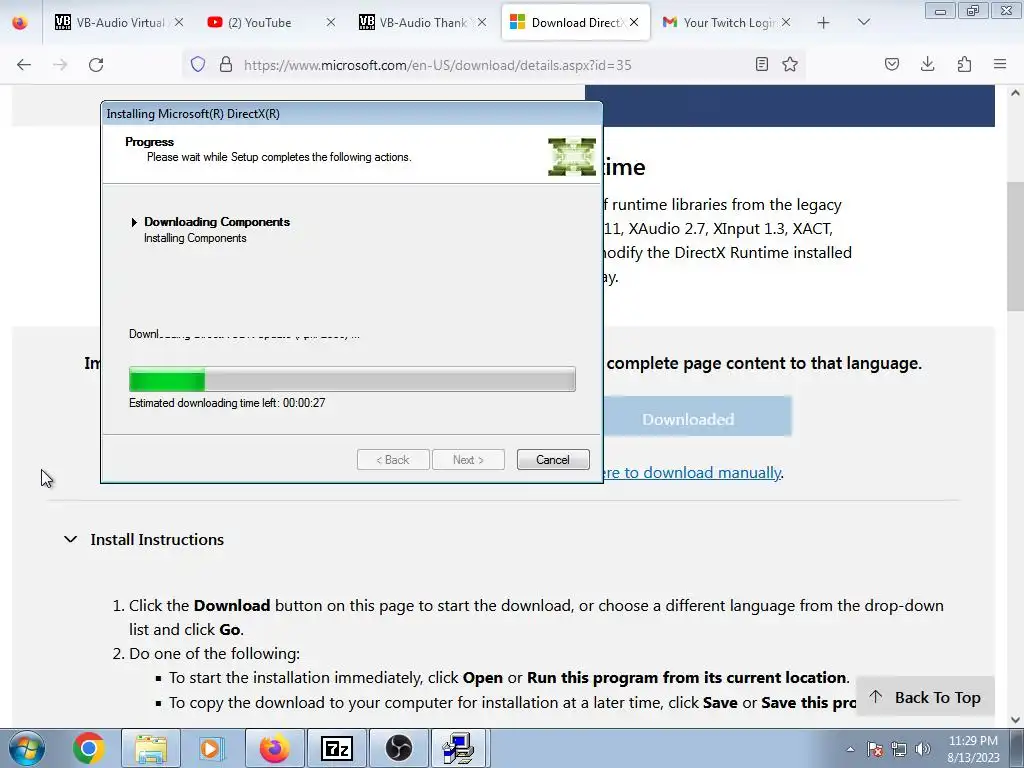Switch to the DirectX setup taskbar icon
The width and height of the screenshot is (1024, 768).
point(458,748)
